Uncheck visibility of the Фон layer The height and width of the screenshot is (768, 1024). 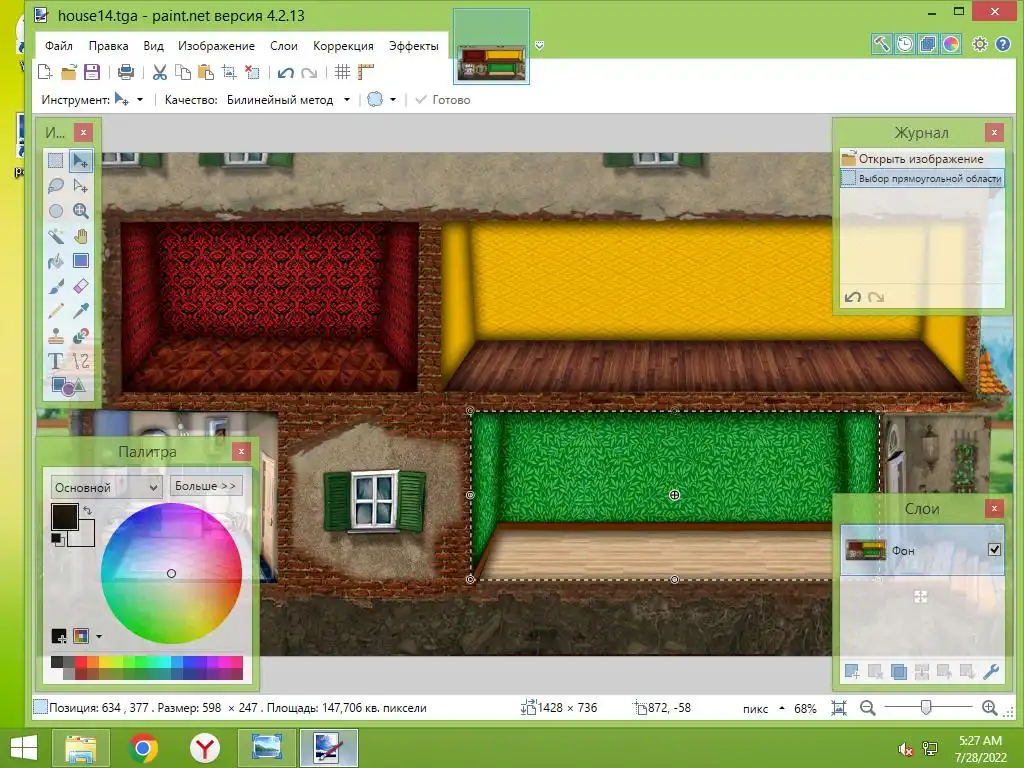pos(994,549)
